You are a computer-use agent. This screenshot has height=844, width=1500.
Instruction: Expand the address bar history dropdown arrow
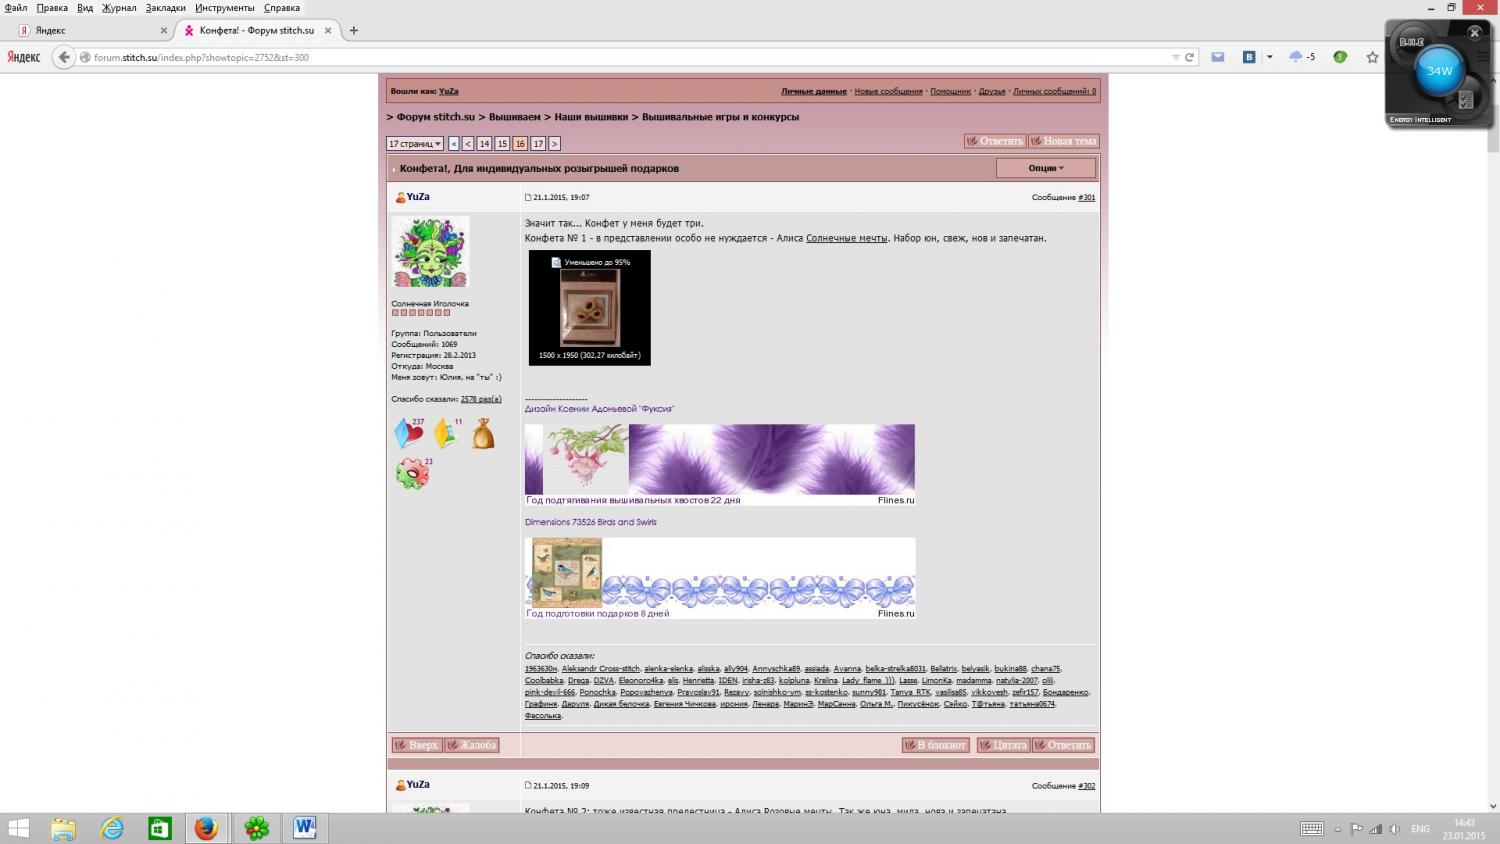pos(1175,57)
